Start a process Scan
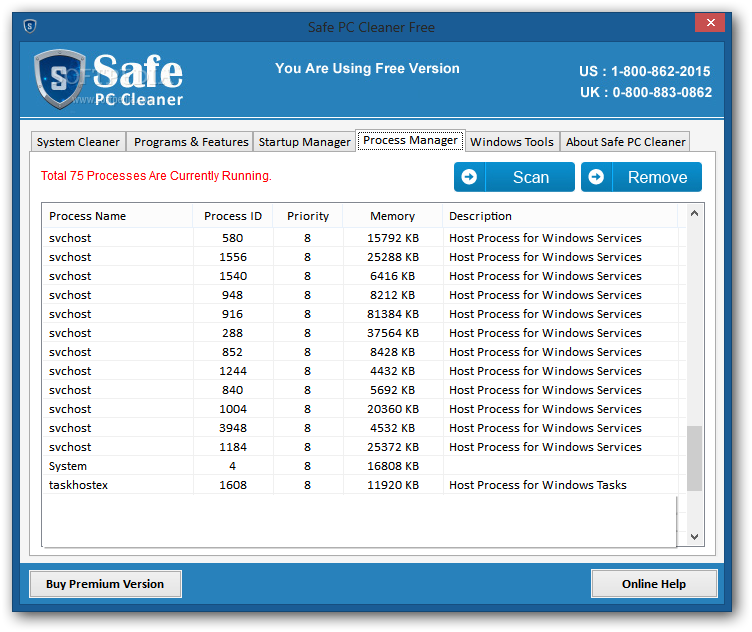The width and height of the screenshot is (752, 632). coord(514,177)
